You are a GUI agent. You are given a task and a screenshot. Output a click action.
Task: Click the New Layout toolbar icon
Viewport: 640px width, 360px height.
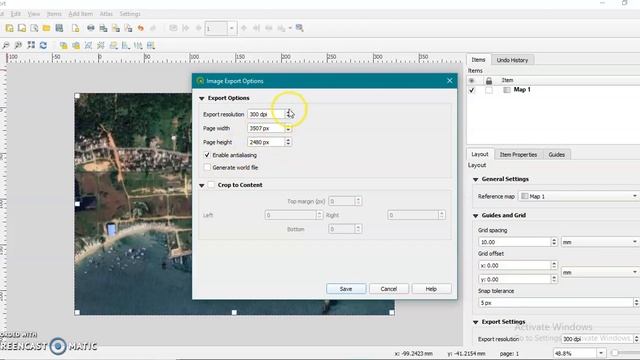9,28
